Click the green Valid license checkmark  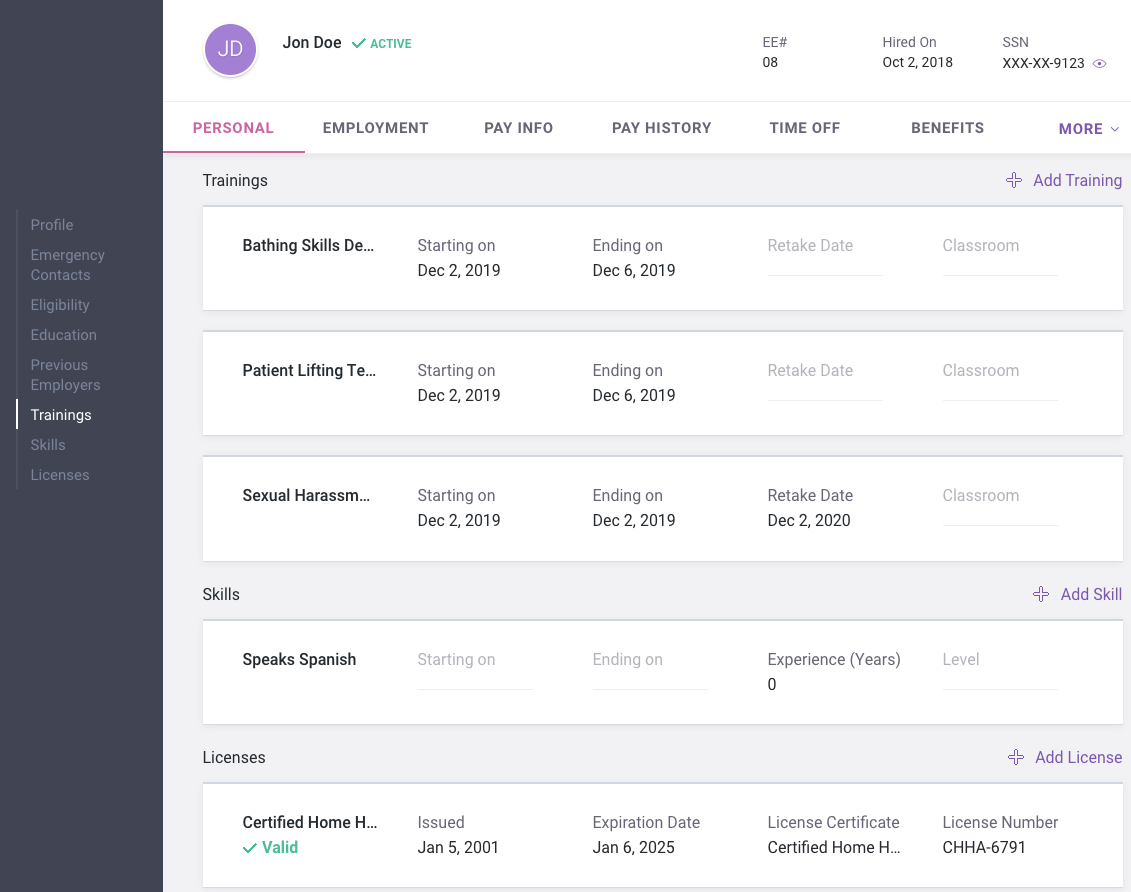250,848
